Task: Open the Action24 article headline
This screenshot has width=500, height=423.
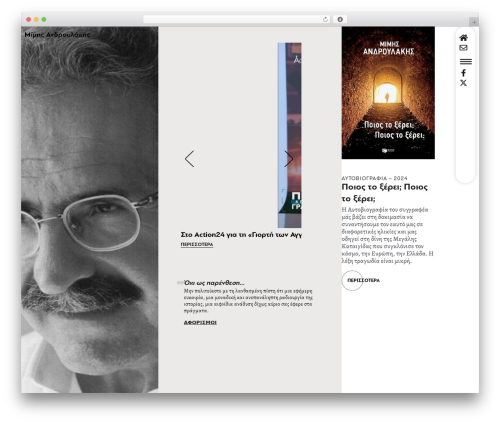Action: [x=241, y=235]
